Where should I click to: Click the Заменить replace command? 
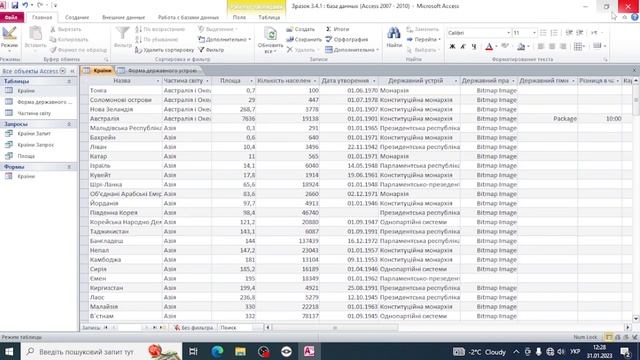click(x=423, y=29)
